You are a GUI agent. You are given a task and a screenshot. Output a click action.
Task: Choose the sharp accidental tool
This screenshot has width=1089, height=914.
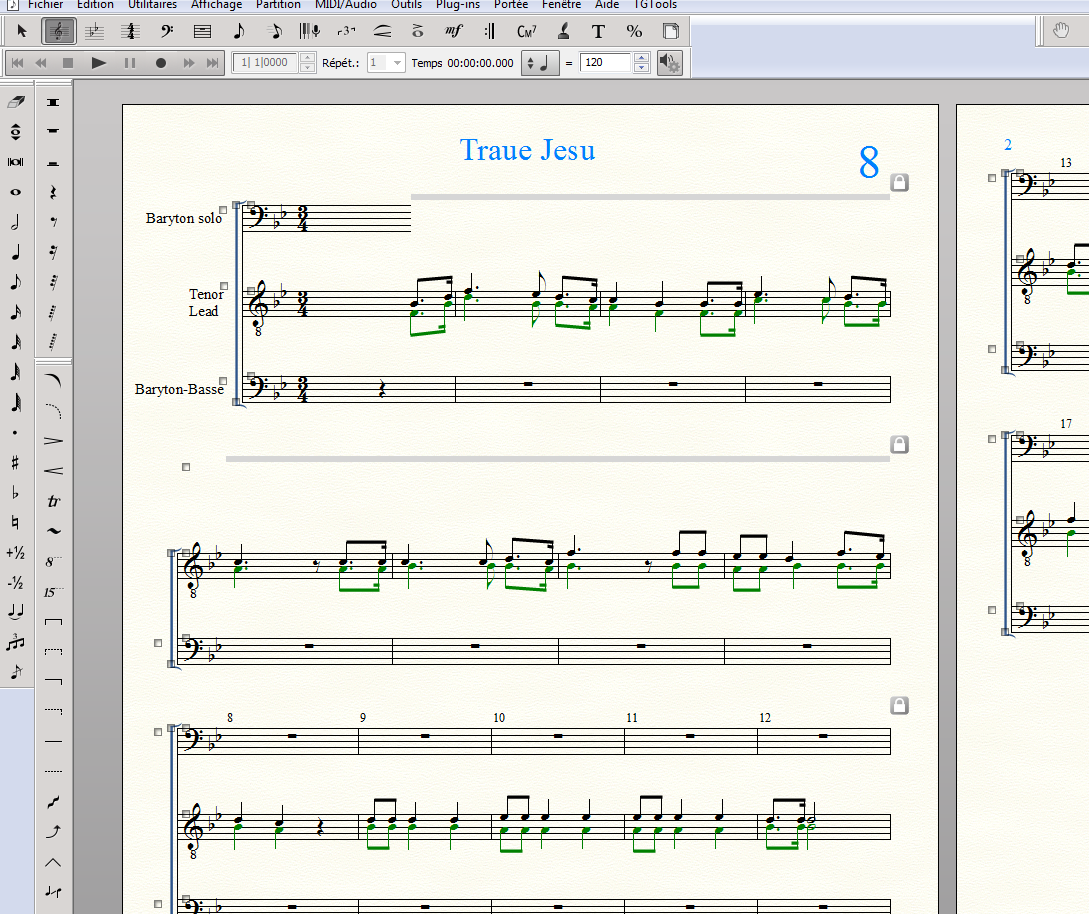[x=15, y=462]
